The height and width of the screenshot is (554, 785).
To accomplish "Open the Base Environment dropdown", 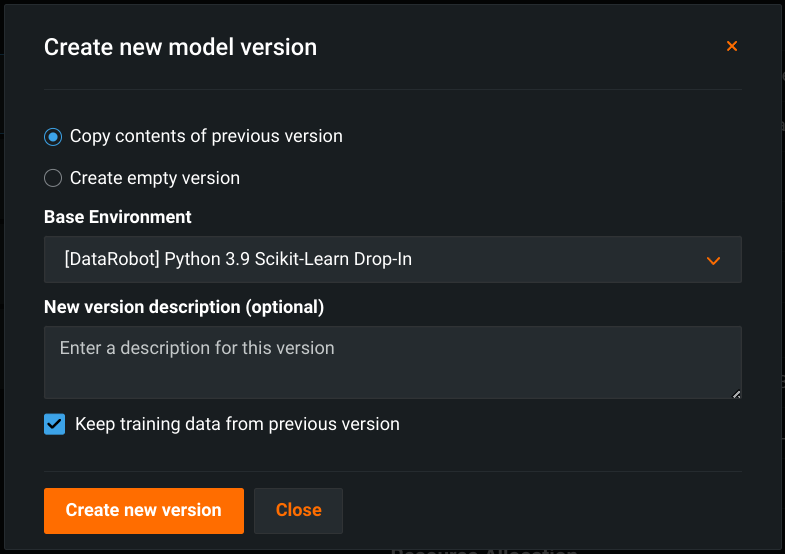I will (x=392, y=259).
